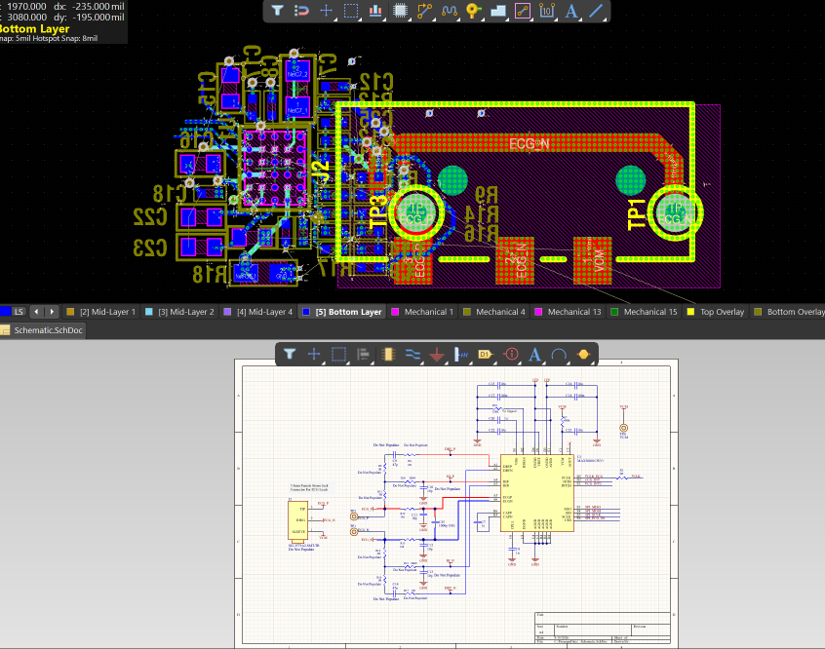This screenshot has height=649, width=825.
Task: Select the yellow via placement tool
Action: [473, 11]
